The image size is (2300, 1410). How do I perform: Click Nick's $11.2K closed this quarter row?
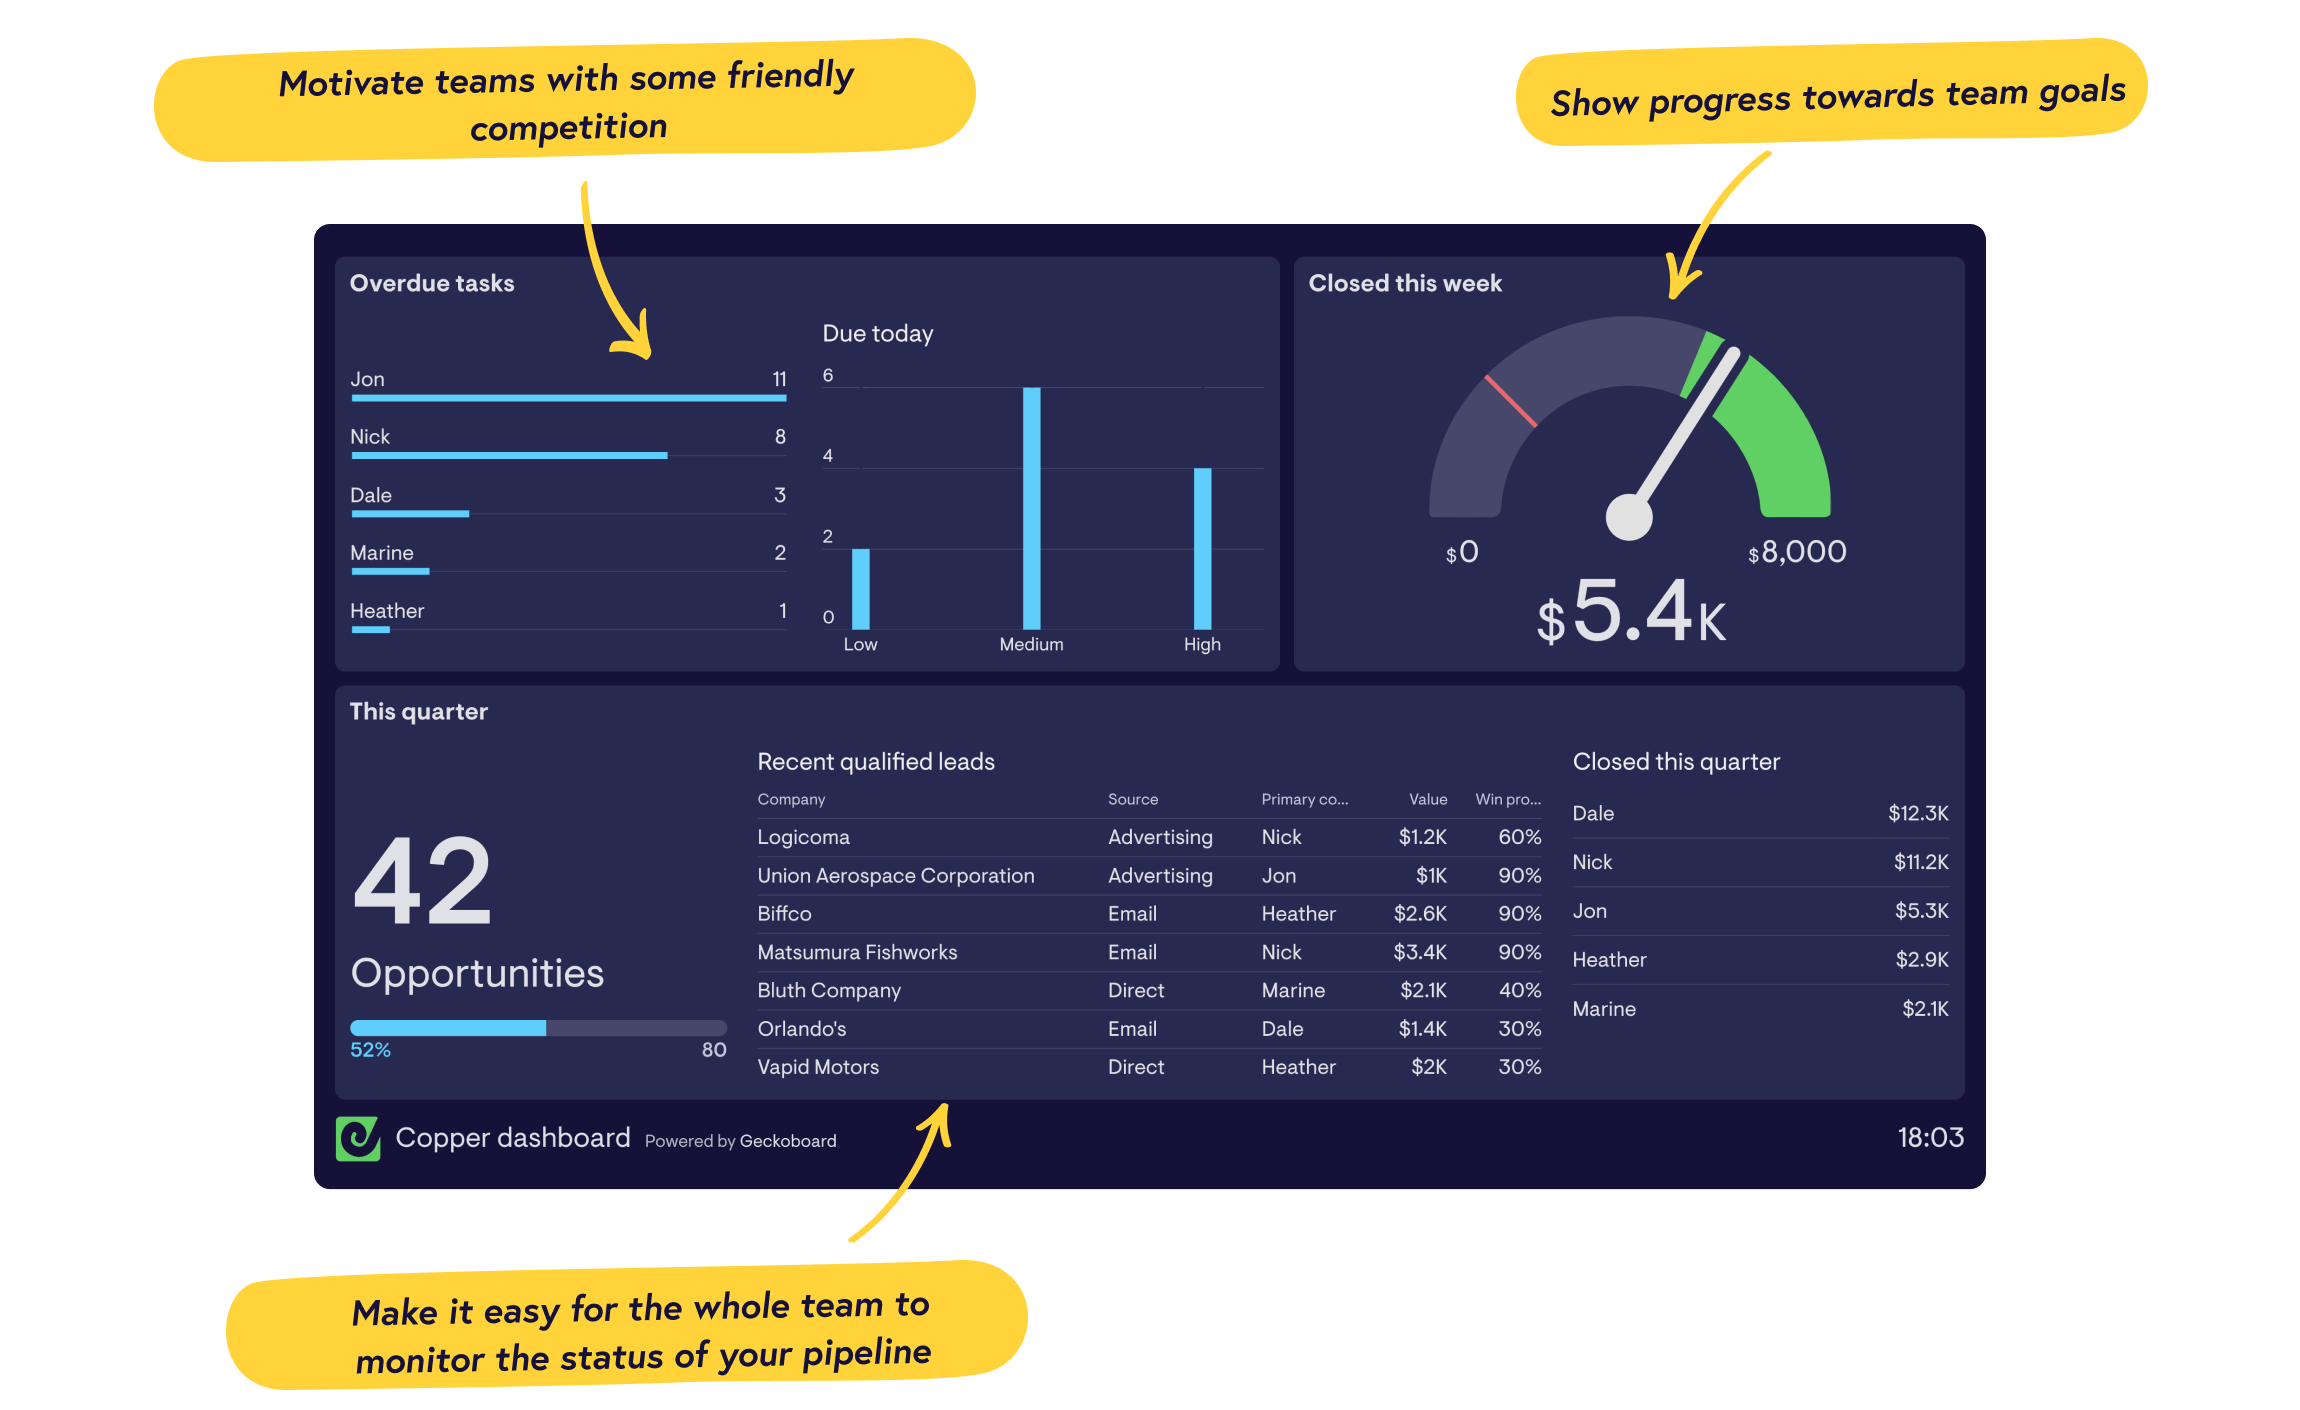(1760, 862)
